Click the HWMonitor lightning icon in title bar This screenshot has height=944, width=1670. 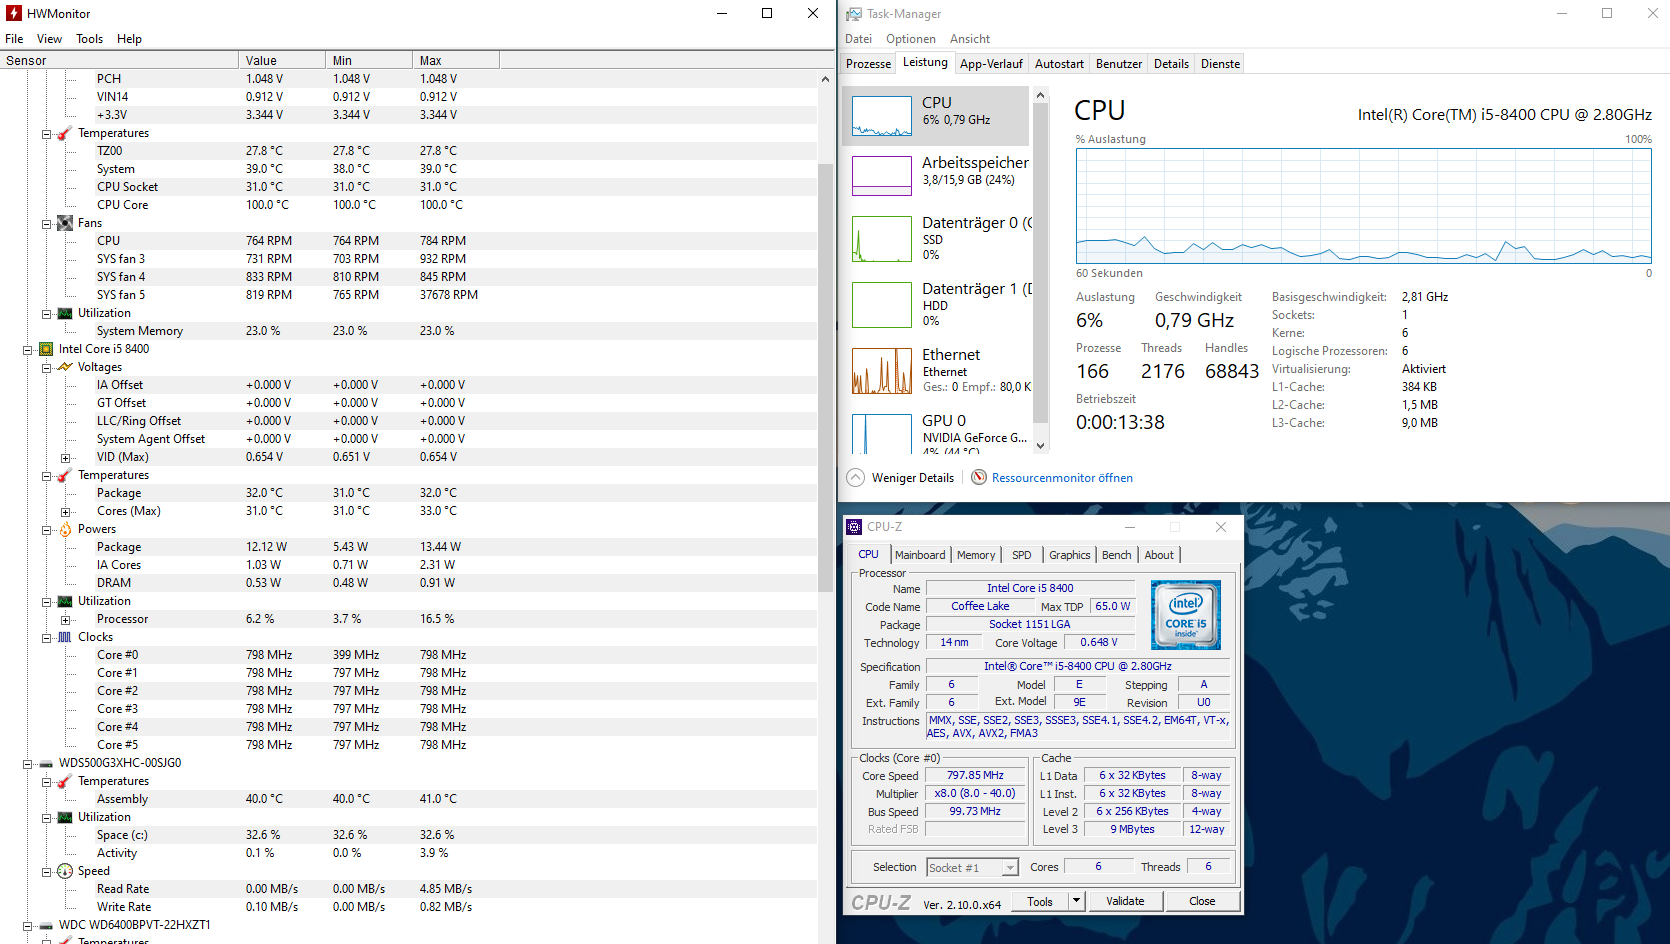[x=14, y=14]
